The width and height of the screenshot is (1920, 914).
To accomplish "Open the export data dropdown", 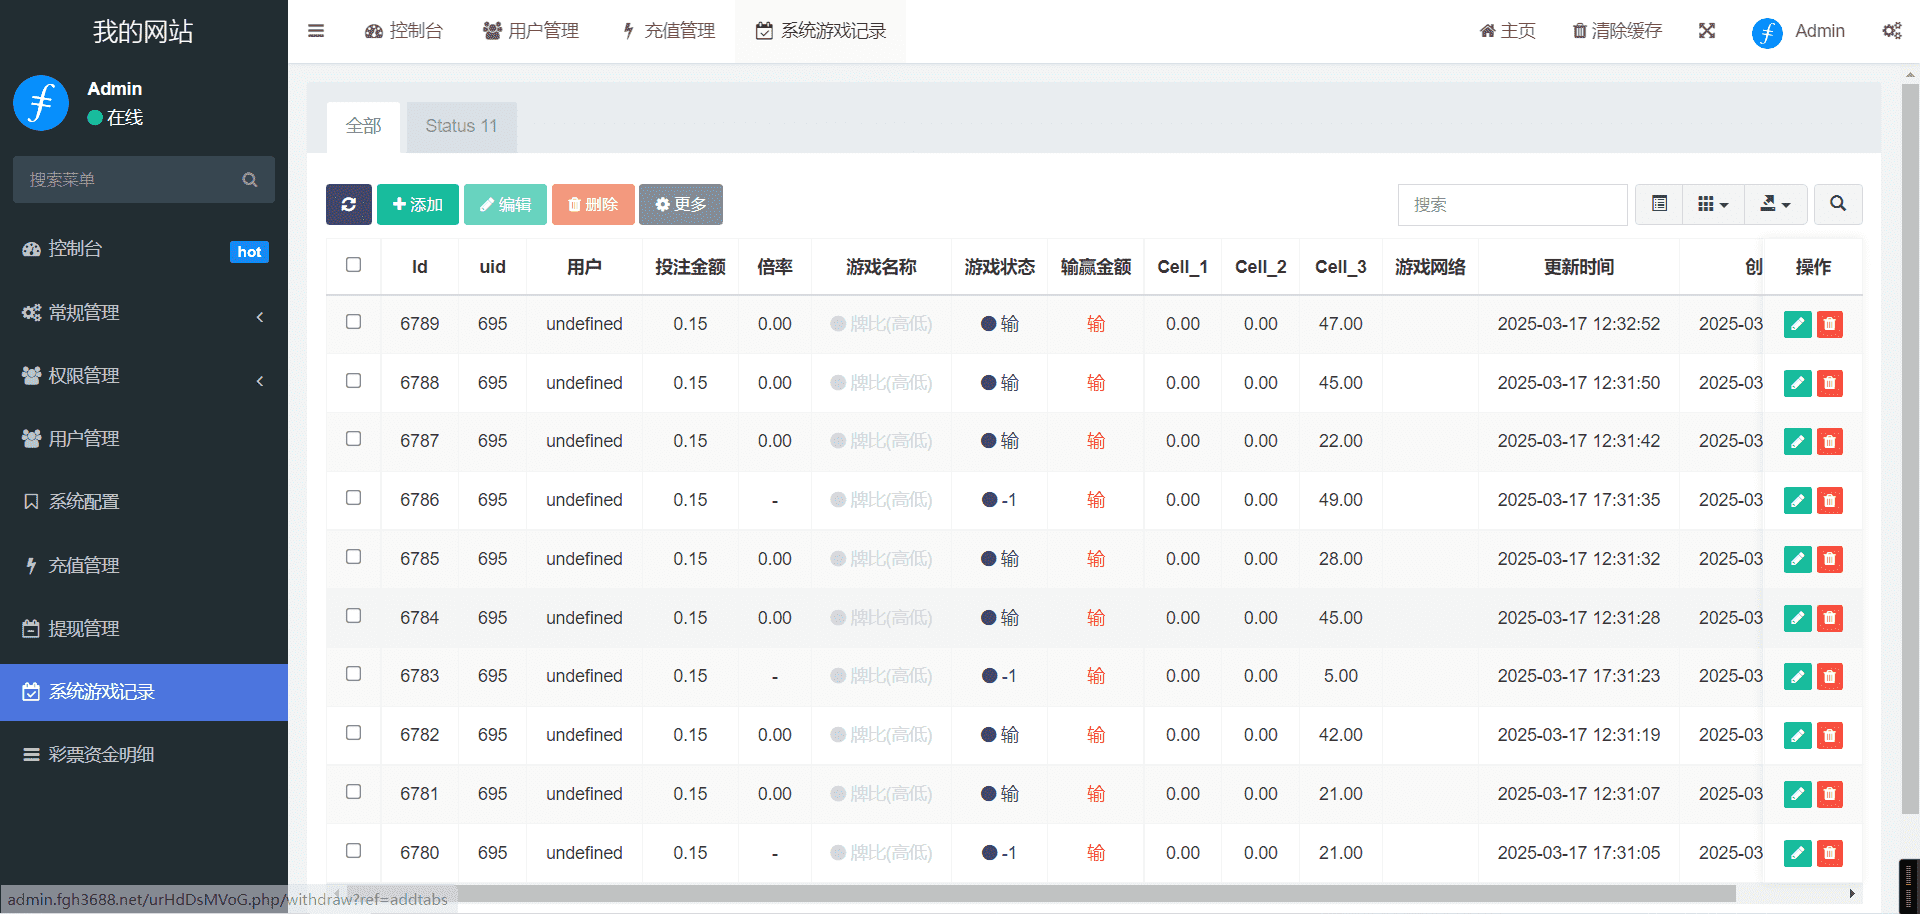I will (x=1775, y=204).
